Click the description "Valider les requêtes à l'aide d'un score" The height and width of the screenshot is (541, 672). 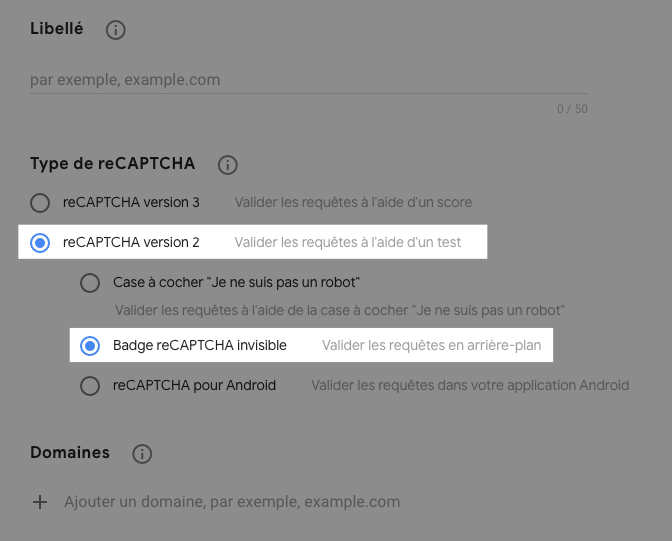coord(353,203)
